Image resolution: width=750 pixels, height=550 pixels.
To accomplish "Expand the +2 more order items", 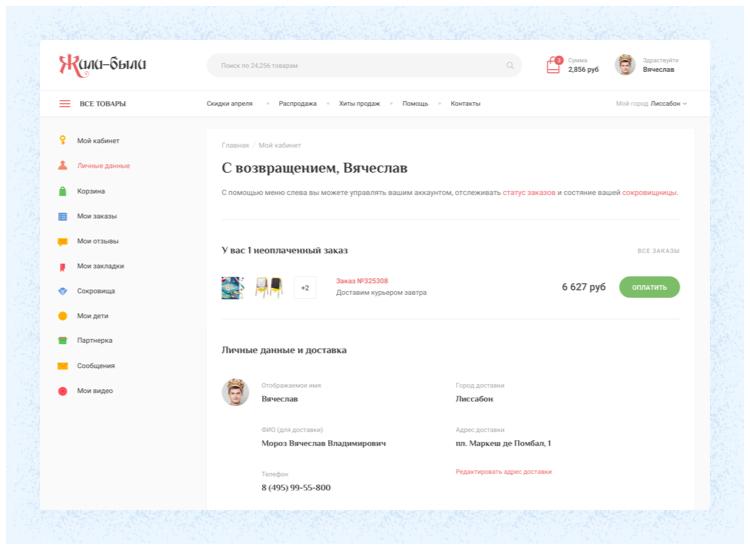I will 305,288.
